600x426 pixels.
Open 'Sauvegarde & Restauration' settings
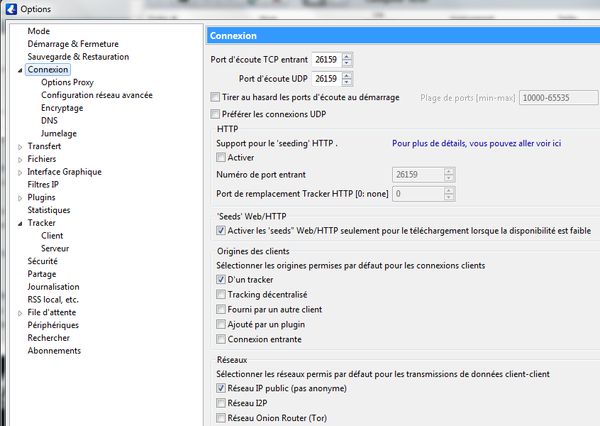click(x=78, y=57)
